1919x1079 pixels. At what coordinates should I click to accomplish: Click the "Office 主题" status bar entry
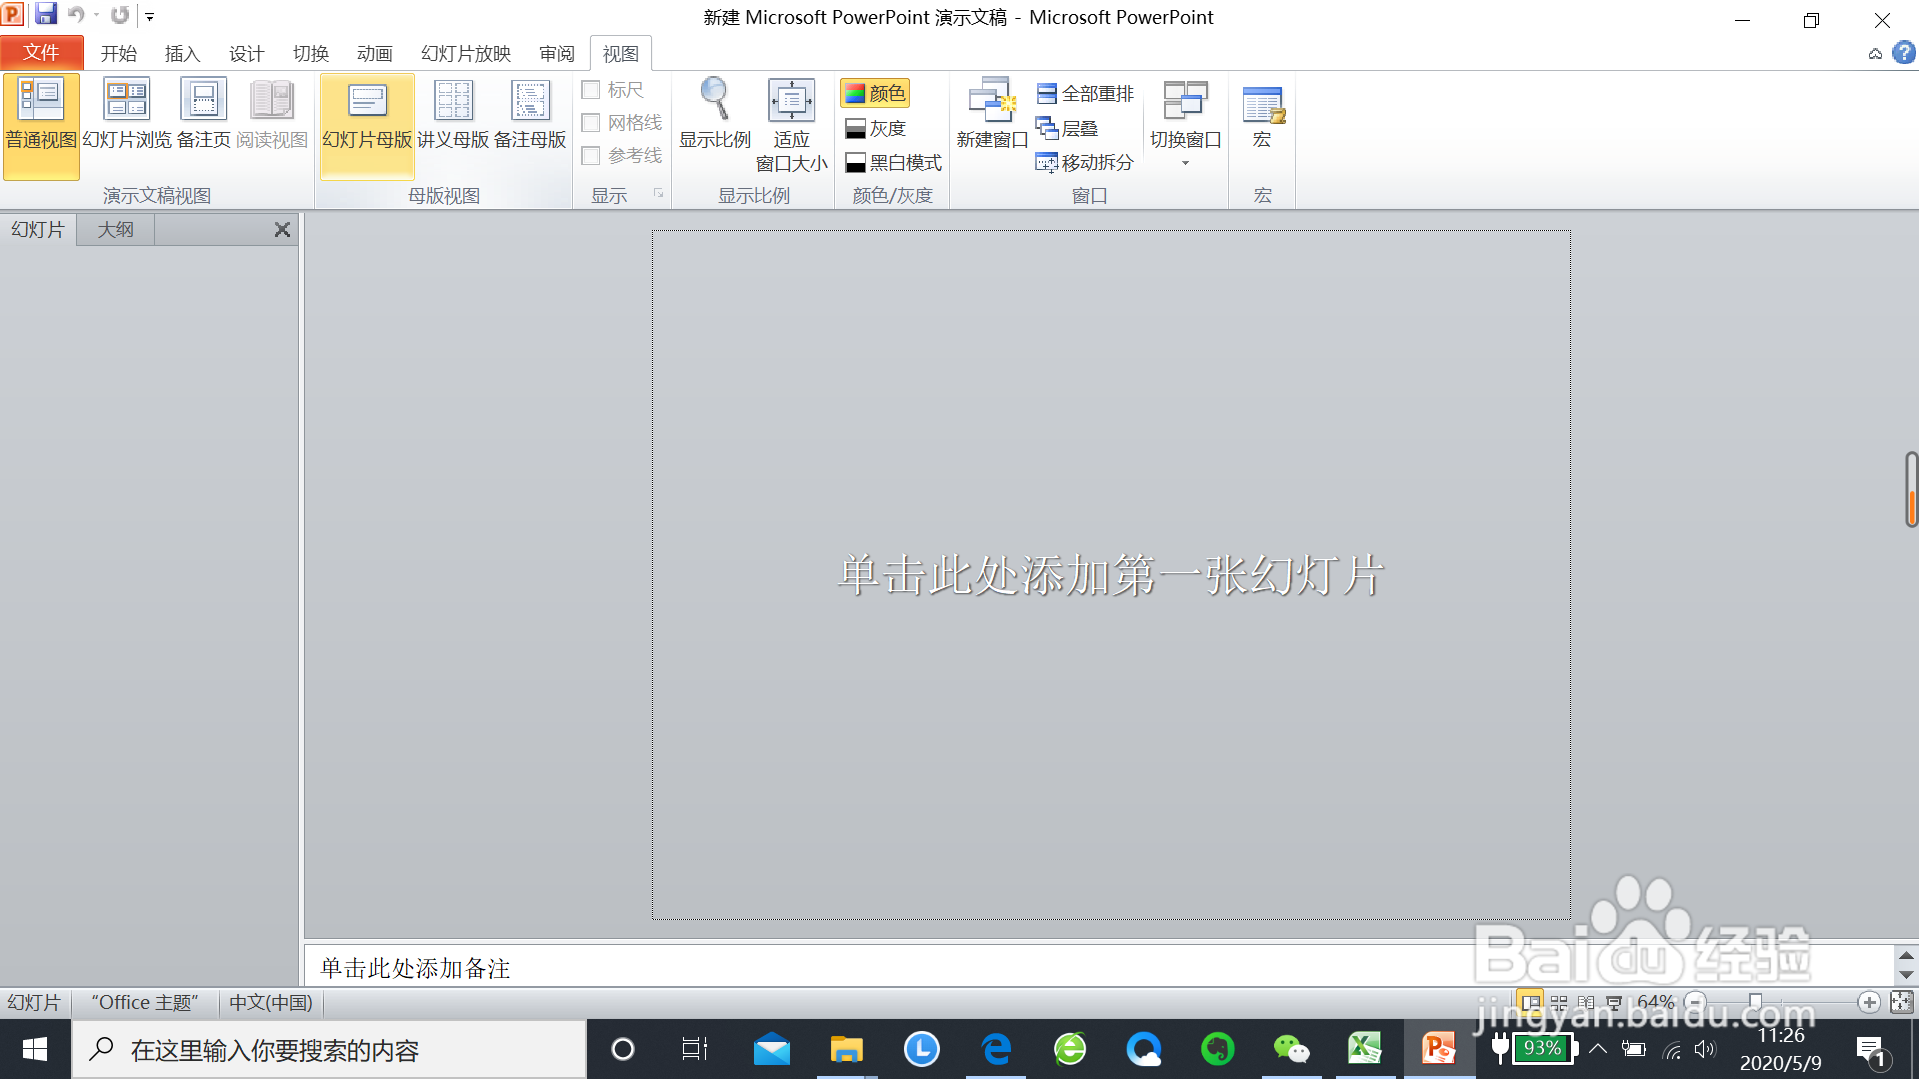[145, 1002]
